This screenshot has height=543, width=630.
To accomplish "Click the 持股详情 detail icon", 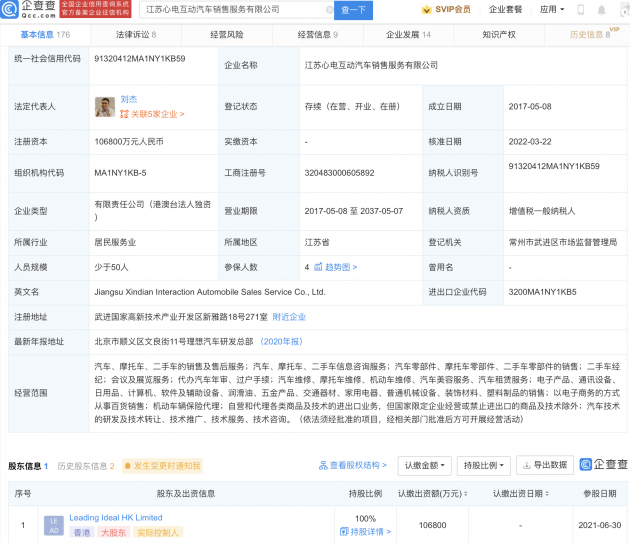I will [344, 532].
